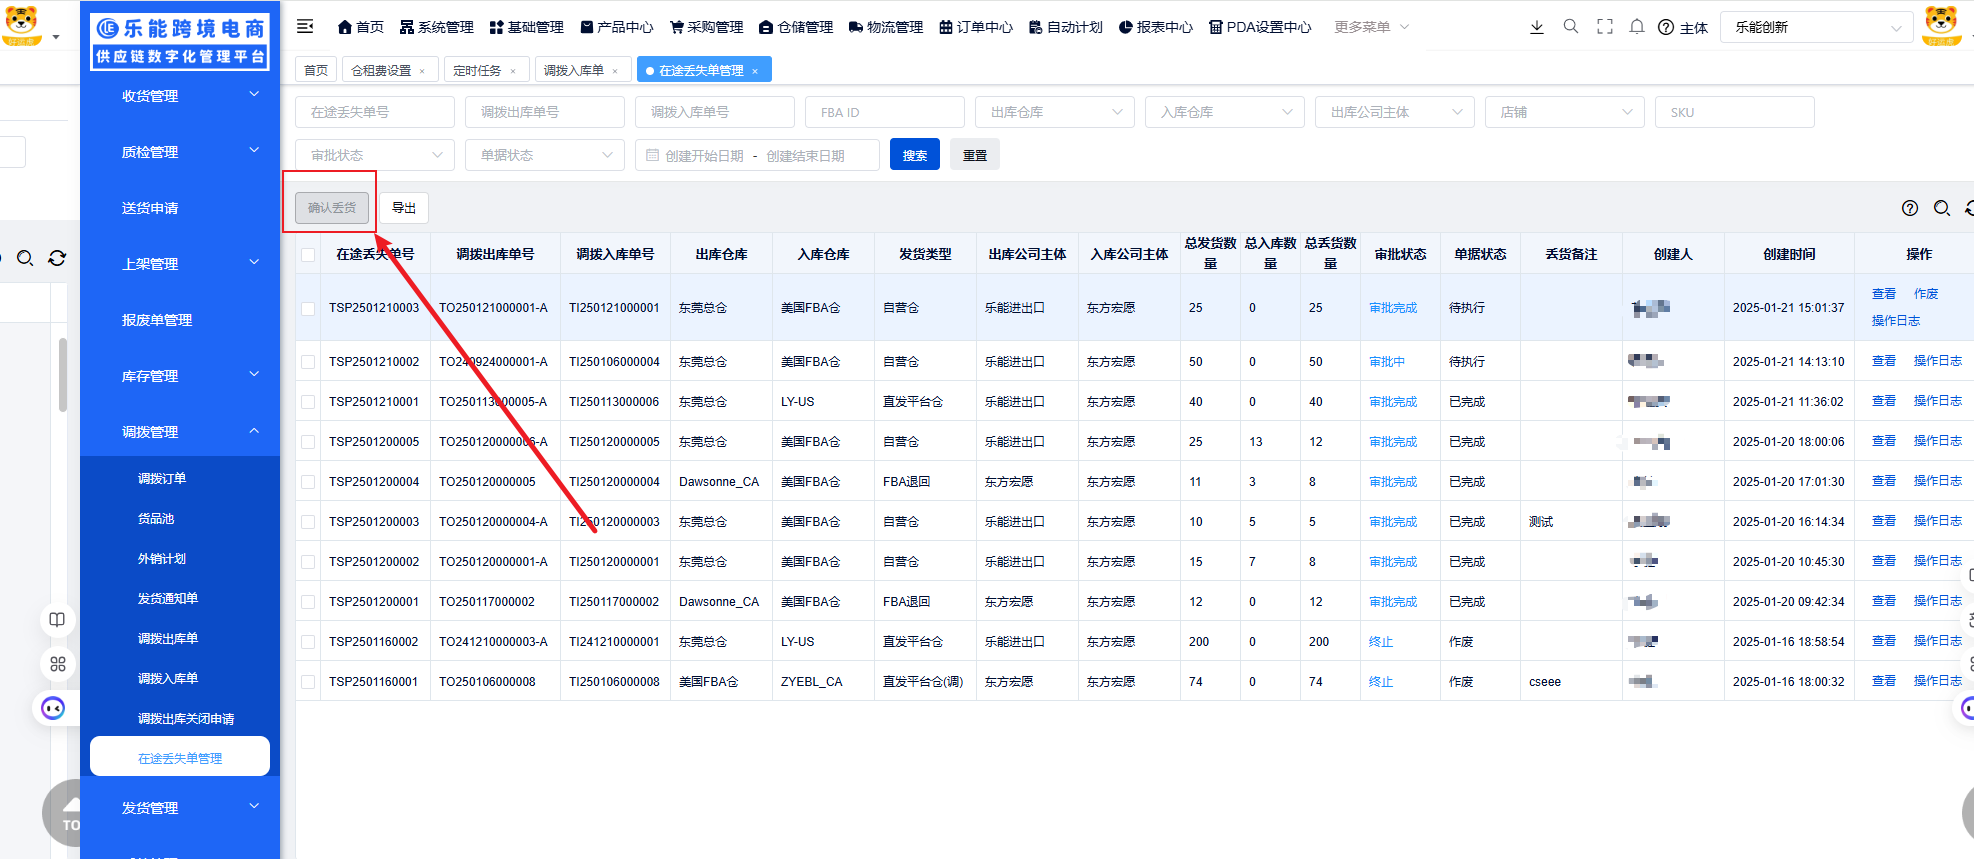Viewport: 1974px width, 859px height.
Task: Select all rows with header checkbox
Action: pyautogui.click(x=308, y=255)
